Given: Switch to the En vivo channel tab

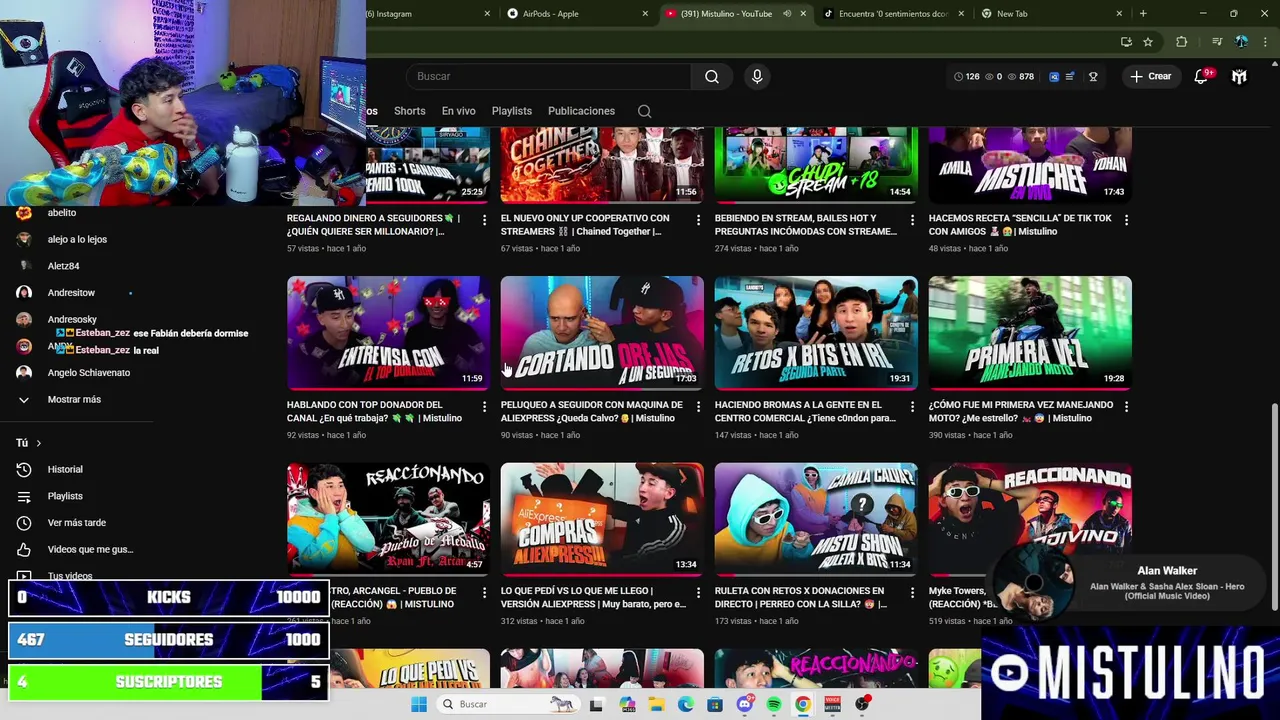Looking at the screenshot, I should click(459, 111).
